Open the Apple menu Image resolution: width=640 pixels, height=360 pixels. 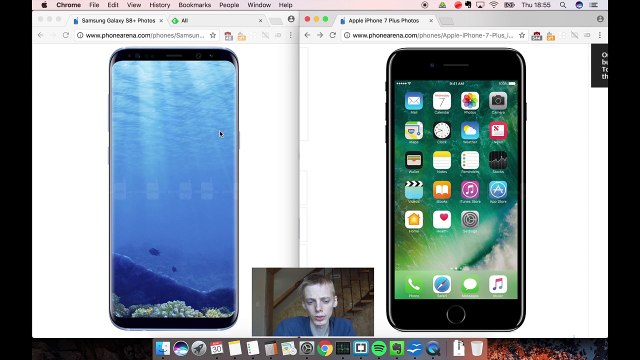tap(44, 5)
